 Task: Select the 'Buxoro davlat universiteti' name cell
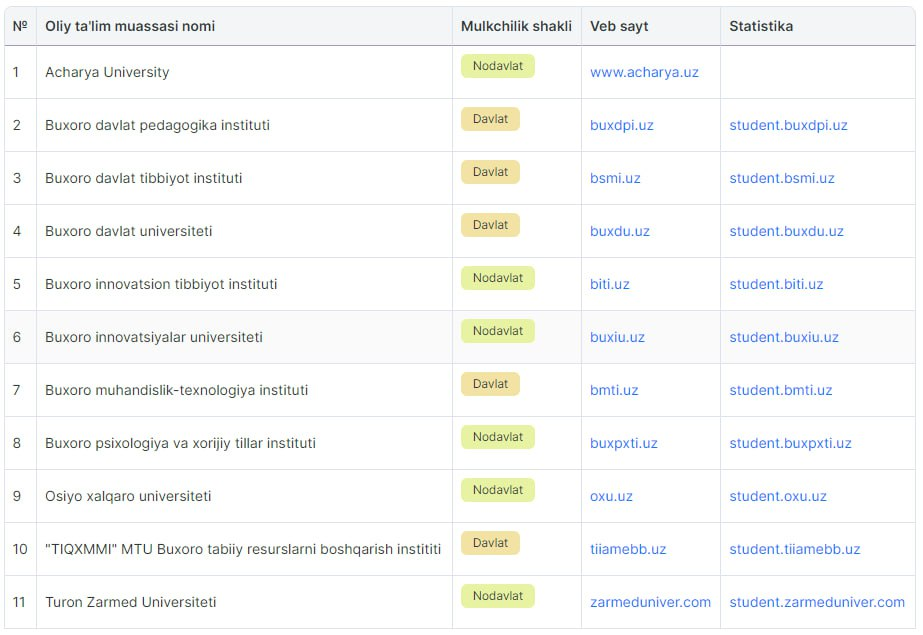click(244, 231)
